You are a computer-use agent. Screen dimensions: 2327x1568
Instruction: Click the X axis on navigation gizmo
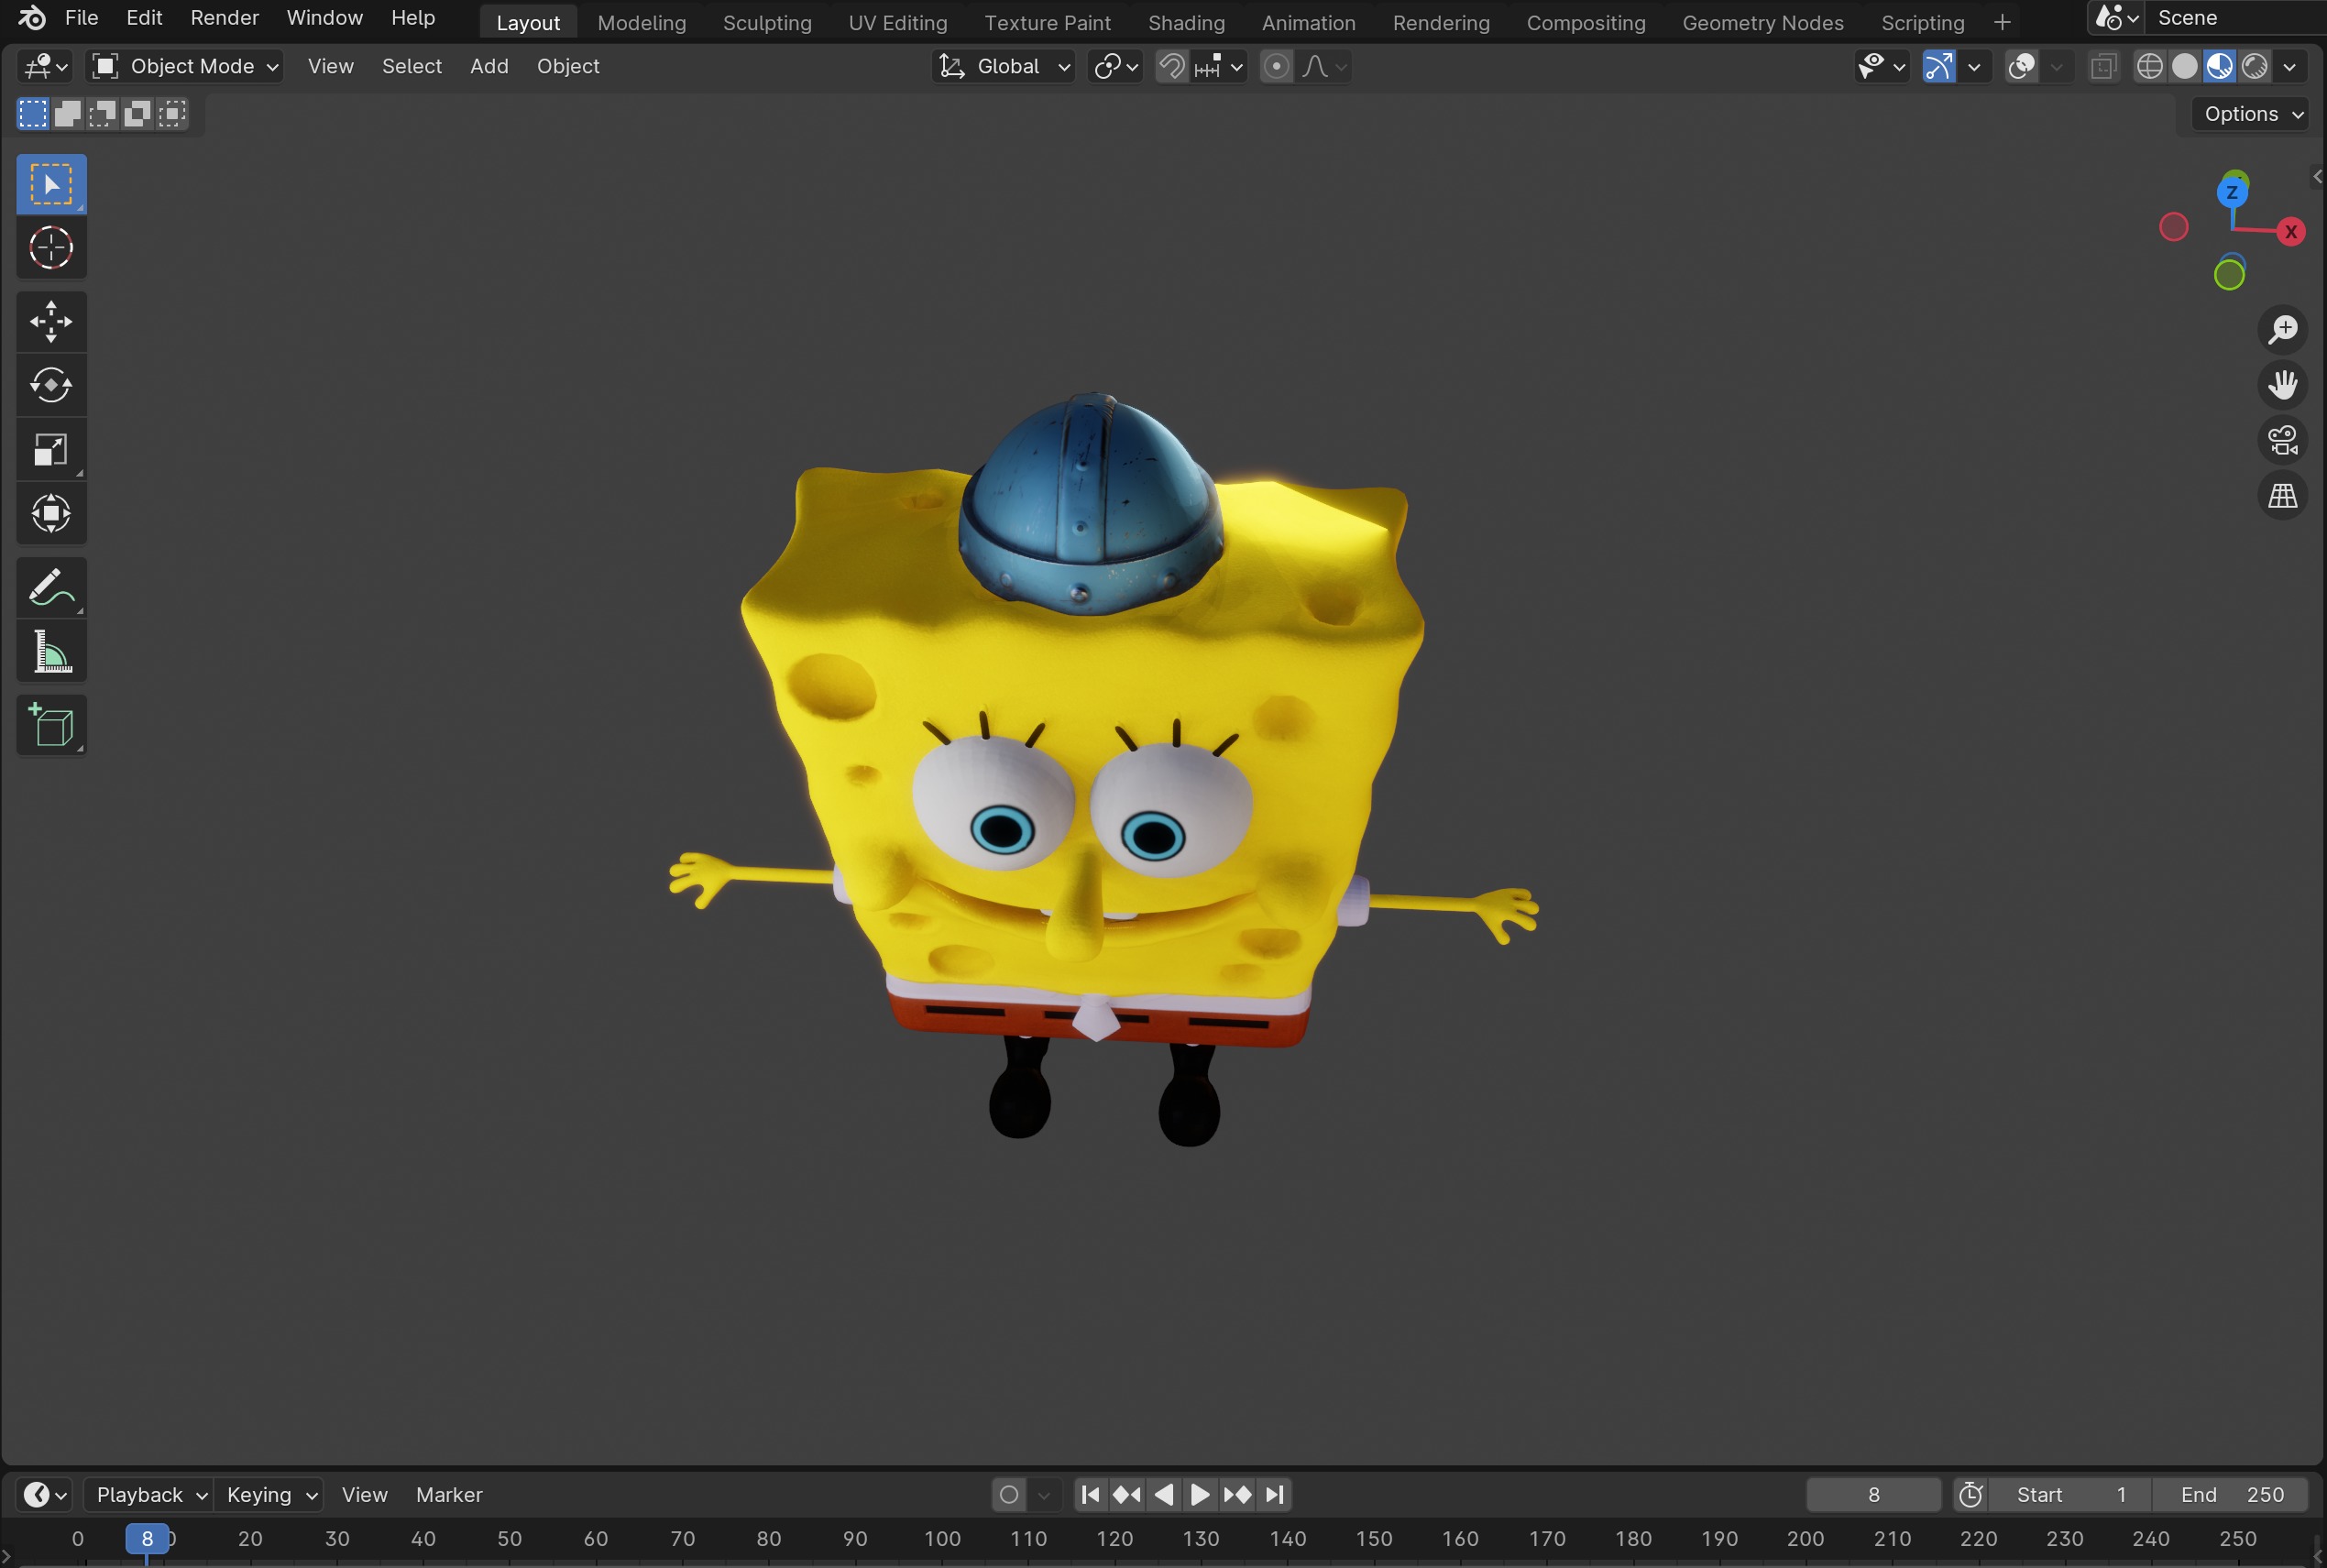point(2290,231)
